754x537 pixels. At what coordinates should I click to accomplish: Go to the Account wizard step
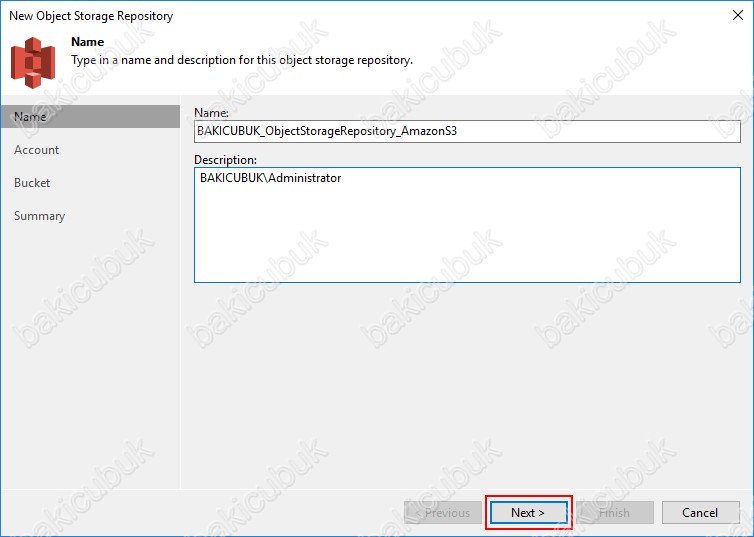37,150
